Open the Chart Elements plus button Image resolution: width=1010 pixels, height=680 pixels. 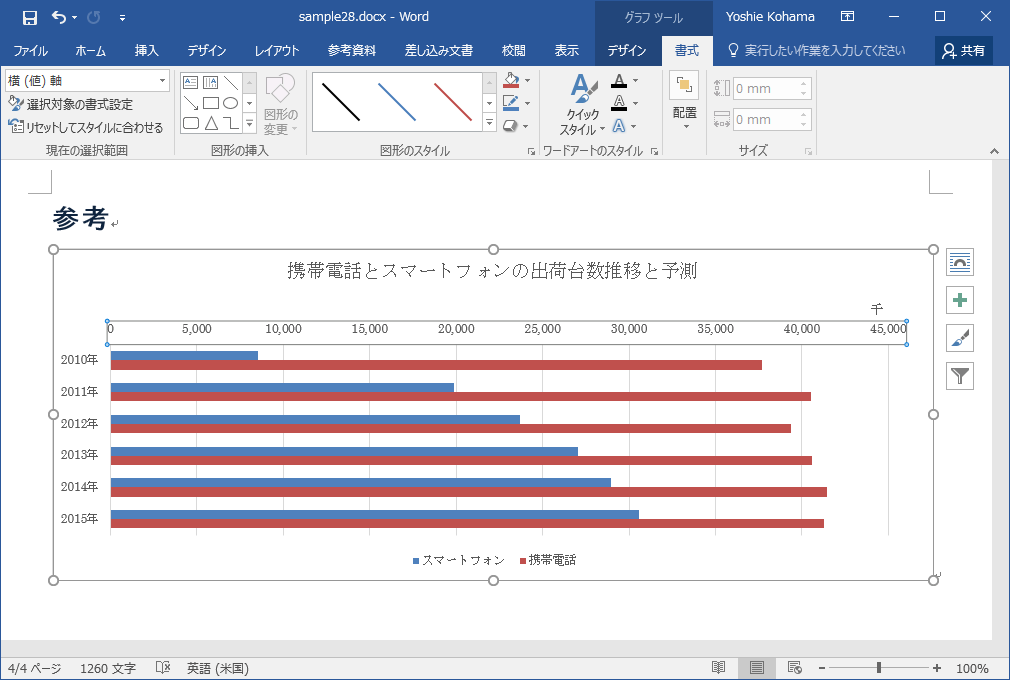[x=960, y=301]
